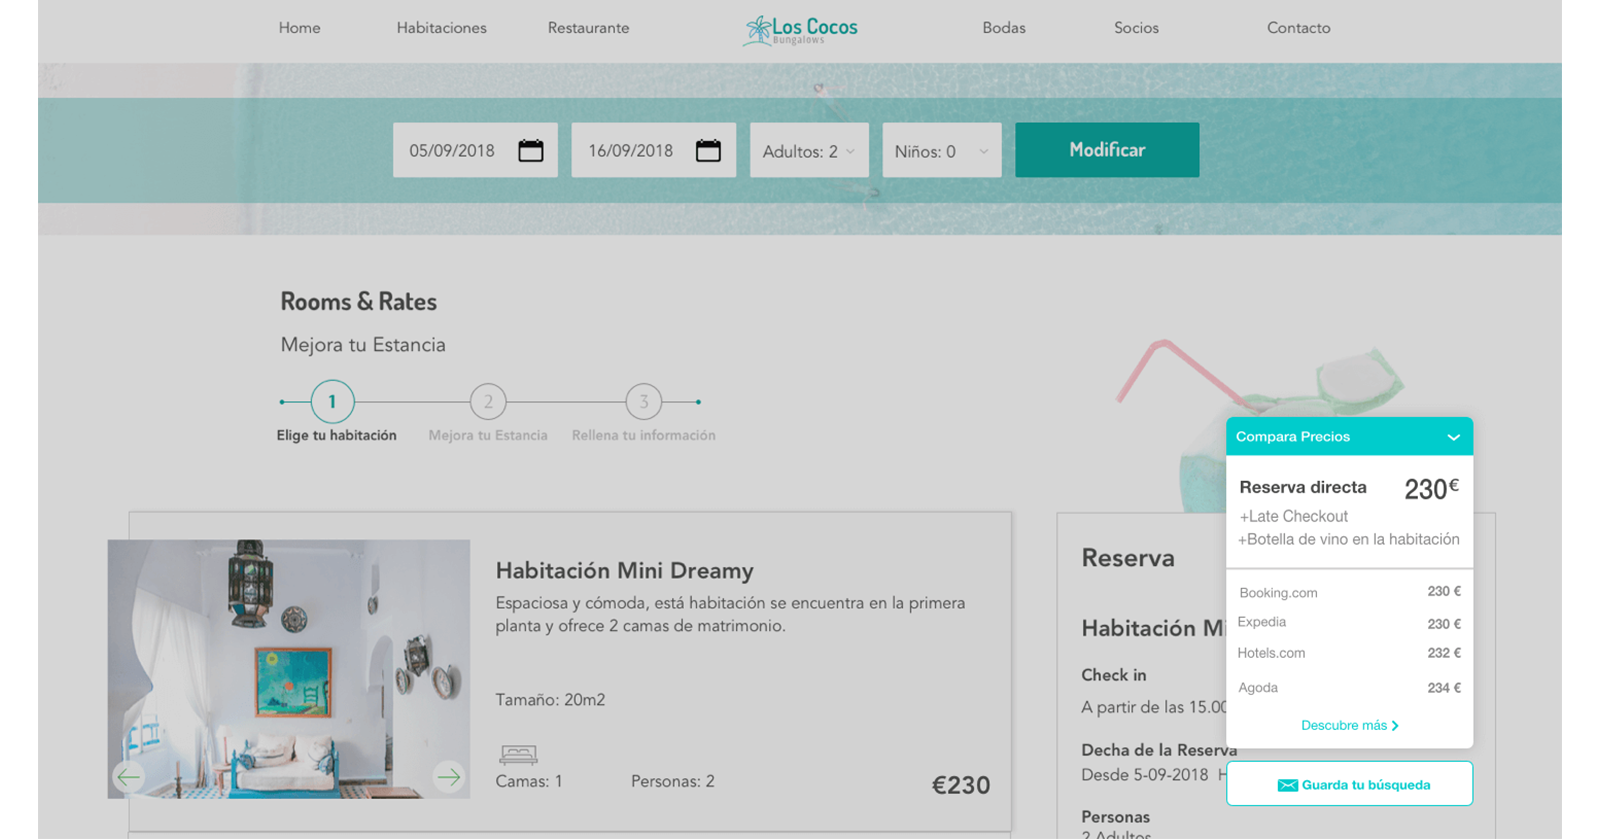
Task: Open the check-out date calendar icon
Action: click(708, 151)
